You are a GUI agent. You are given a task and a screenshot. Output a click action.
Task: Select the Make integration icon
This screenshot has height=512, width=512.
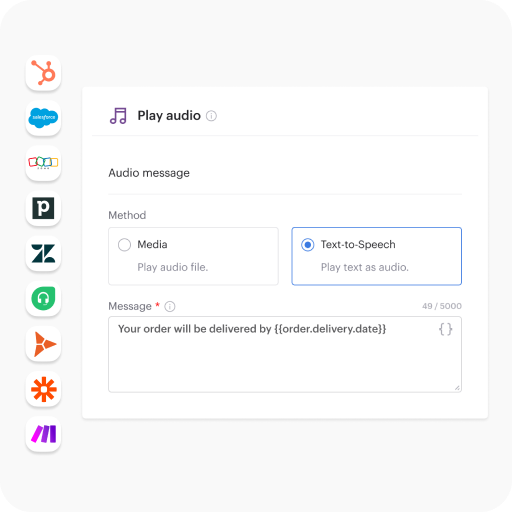(x=43, y=434)
